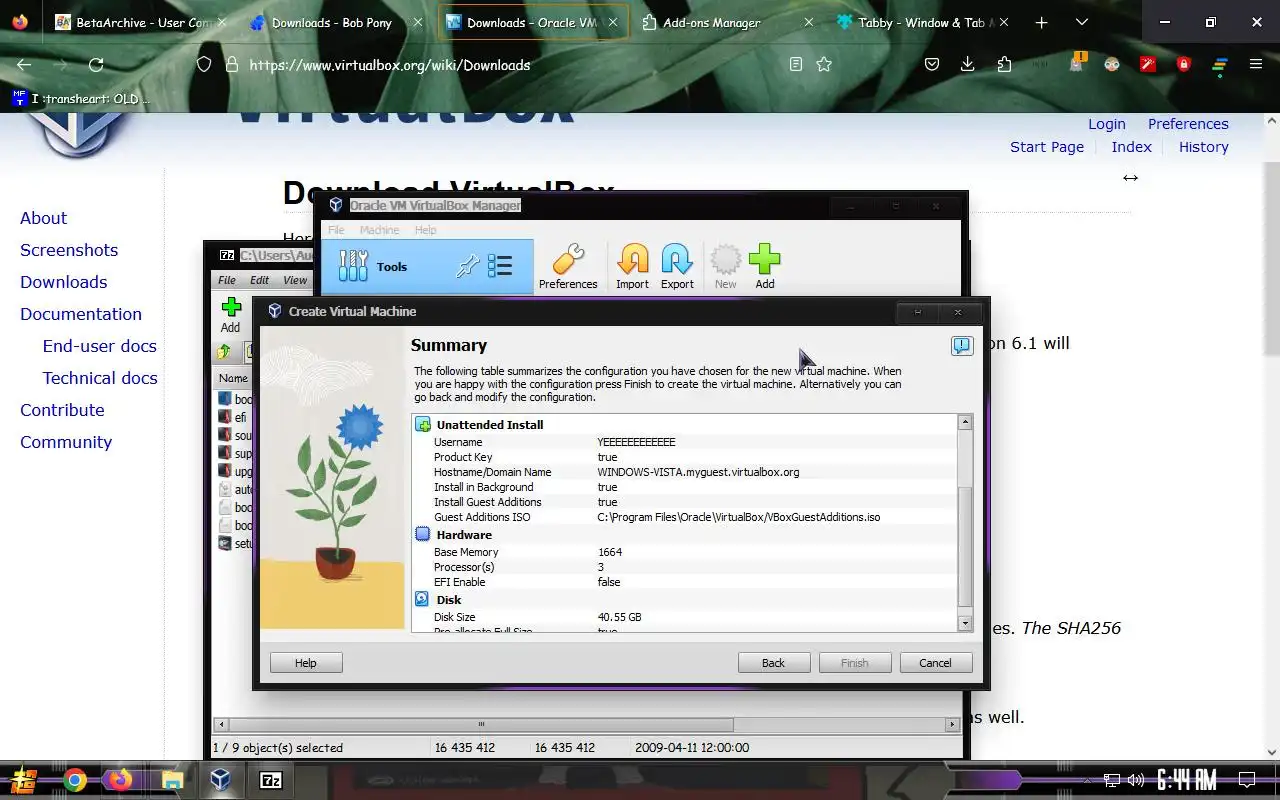
Task: Open the View menu in 7-Zip
Action: 295,280
